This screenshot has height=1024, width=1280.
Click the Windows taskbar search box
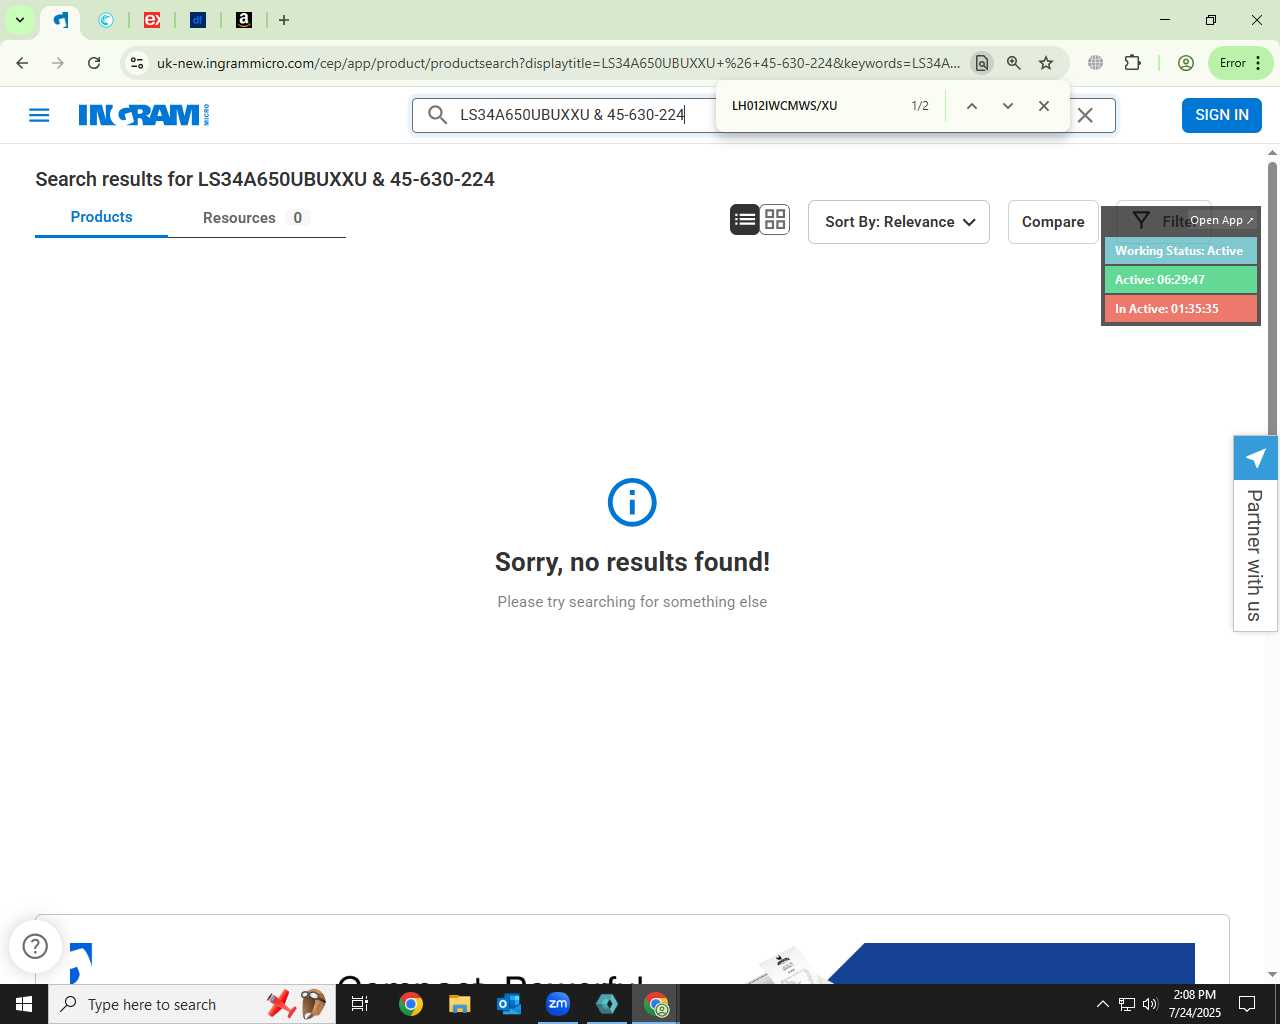(192, 1004)
